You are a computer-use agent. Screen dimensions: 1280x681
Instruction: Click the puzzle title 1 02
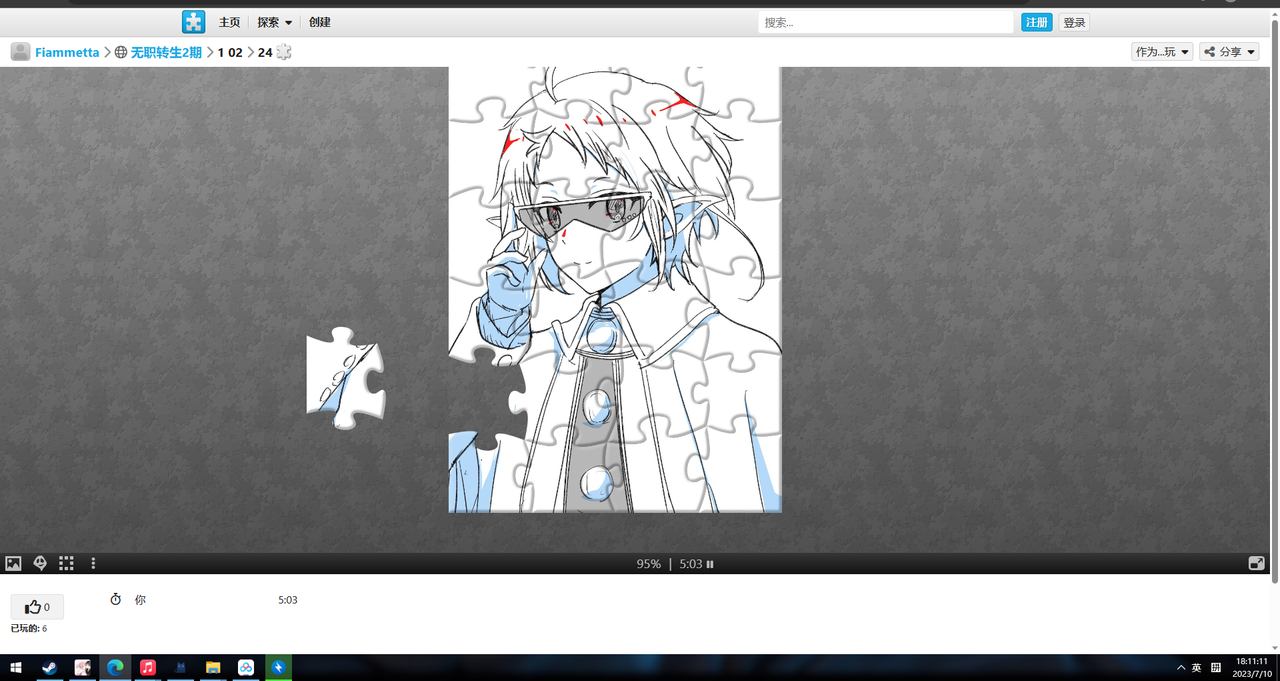click(230, 52)
